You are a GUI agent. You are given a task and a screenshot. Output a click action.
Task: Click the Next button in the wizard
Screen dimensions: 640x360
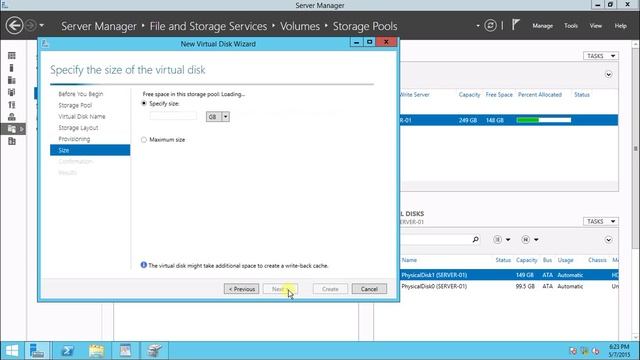tap(280, 289)
